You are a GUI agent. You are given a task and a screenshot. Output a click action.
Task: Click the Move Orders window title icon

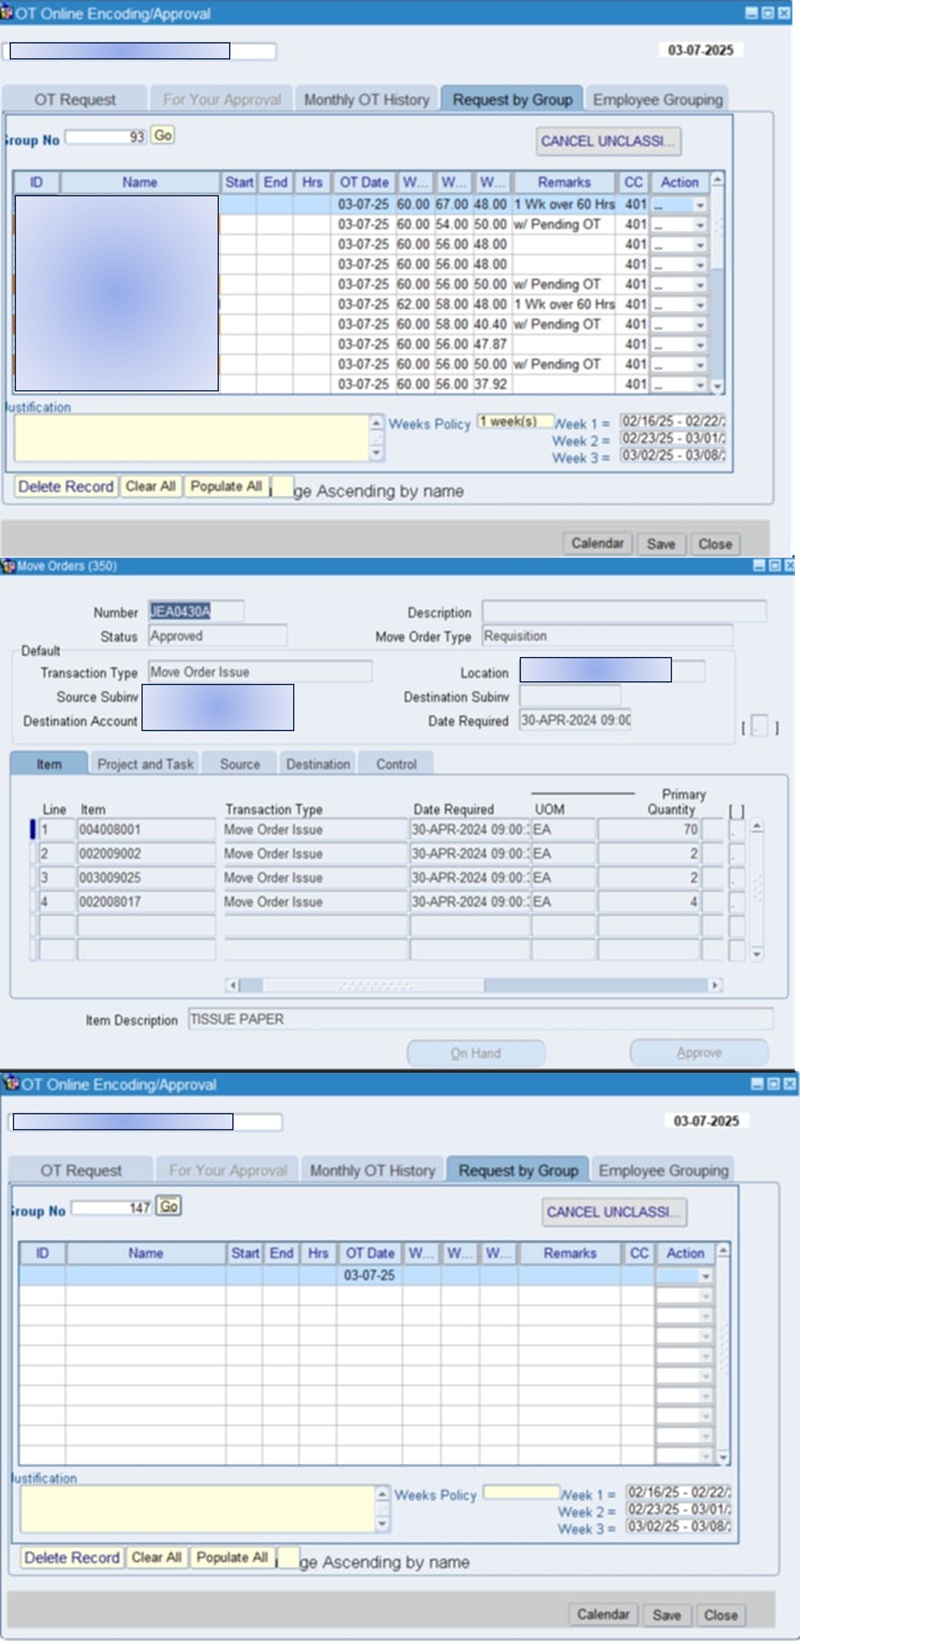pyautogui.click(x=8, y=566)
